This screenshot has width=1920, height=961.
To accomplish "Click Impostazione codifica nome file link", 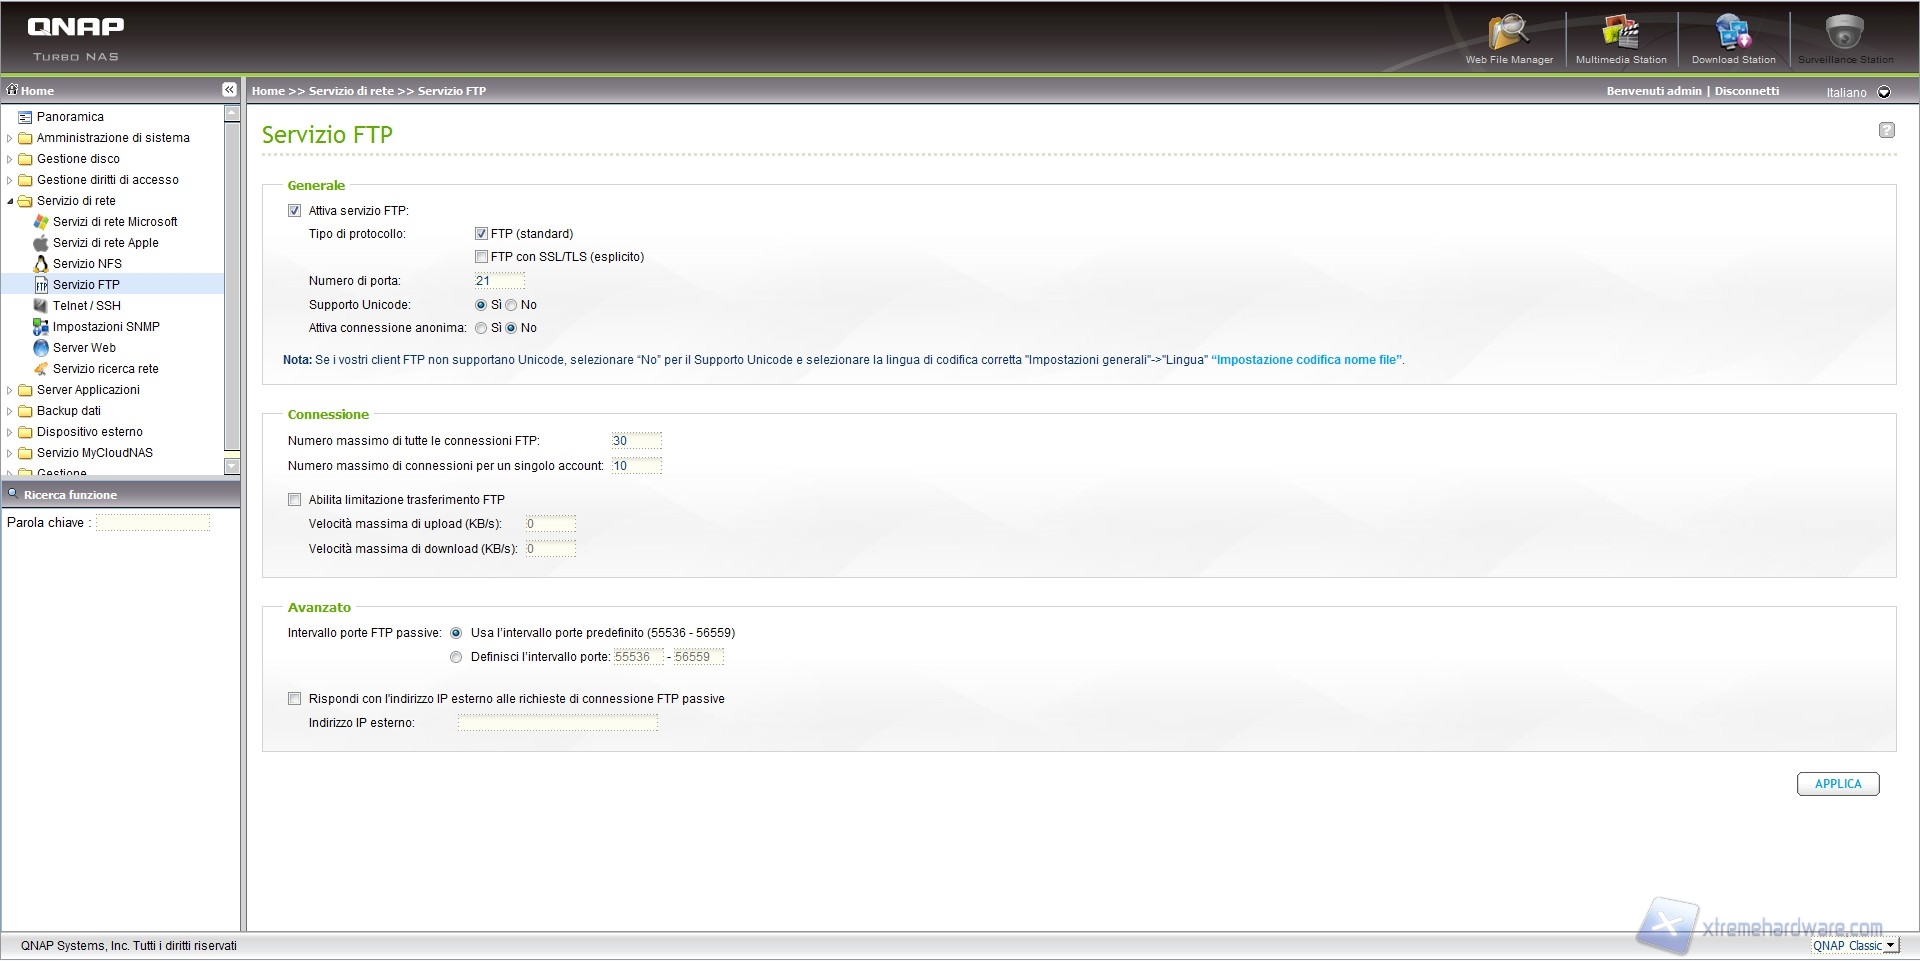I will 1307,360.
